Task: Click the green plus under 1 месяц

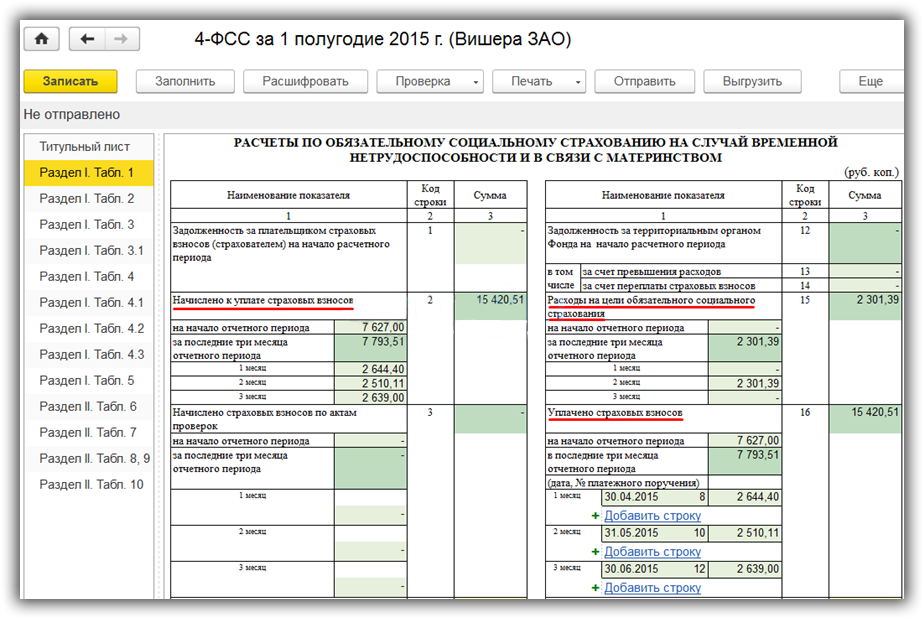Action: click(x=596, y=516)
